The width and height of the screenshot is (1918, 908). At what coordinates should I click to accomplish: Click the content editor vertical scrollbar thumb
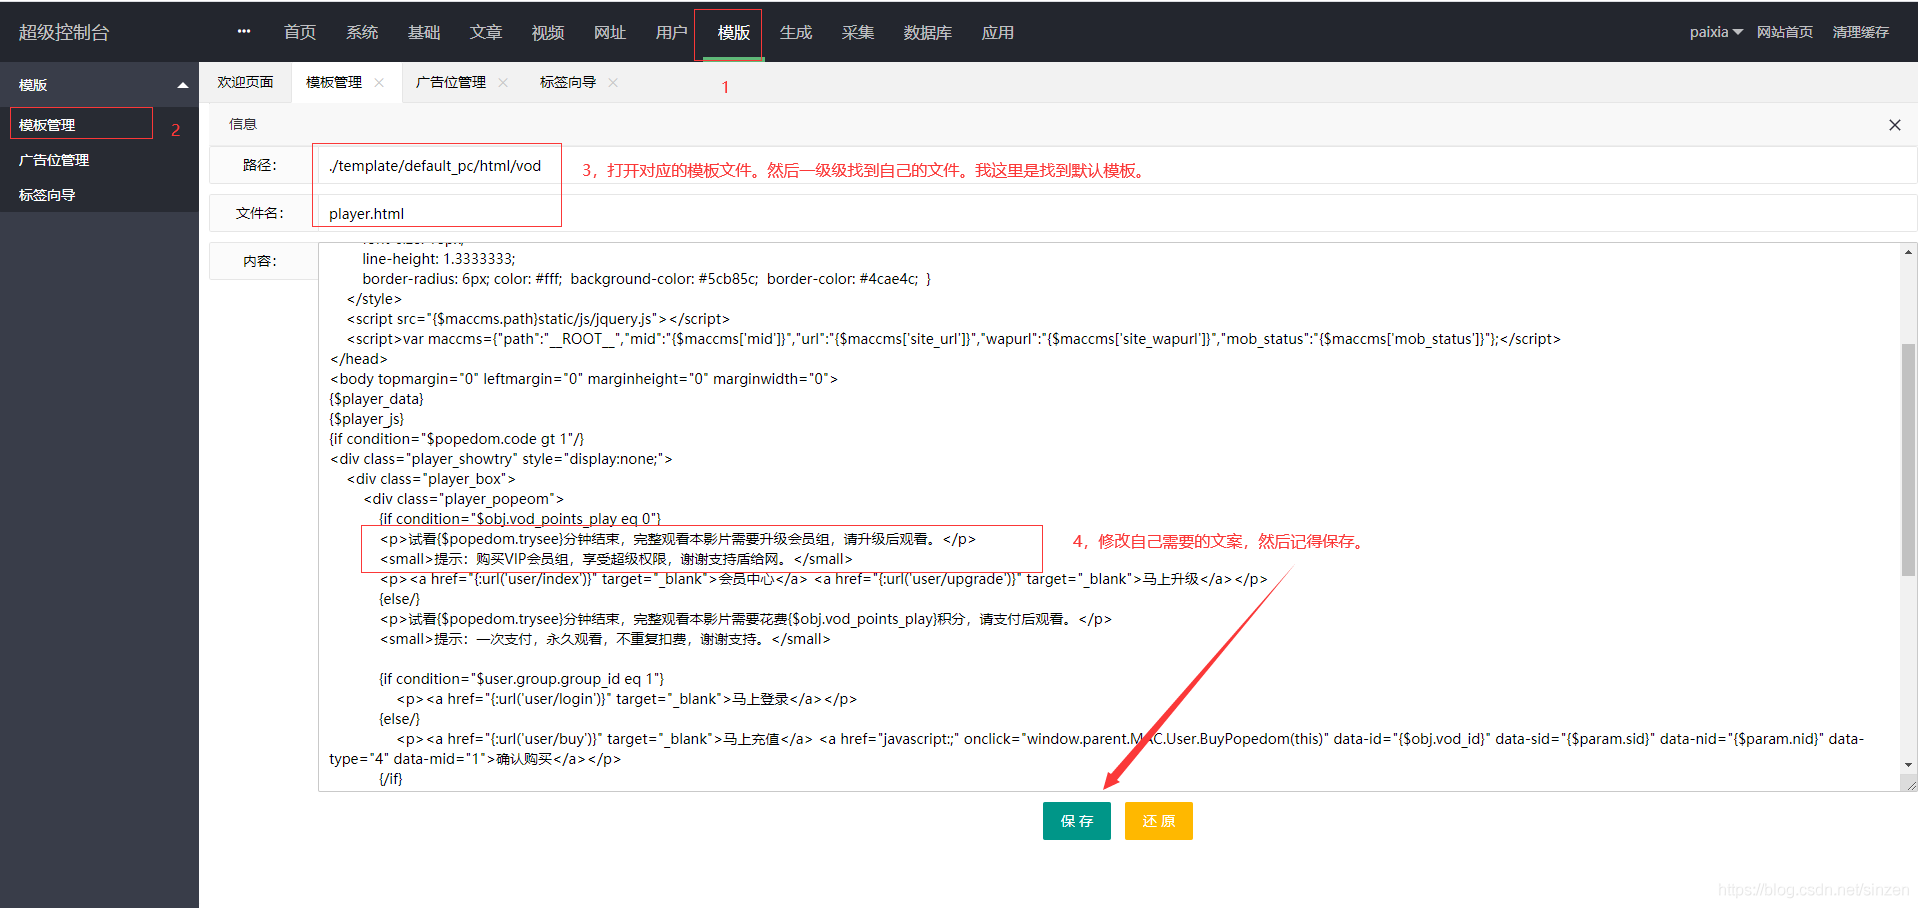click(1908, 460)
